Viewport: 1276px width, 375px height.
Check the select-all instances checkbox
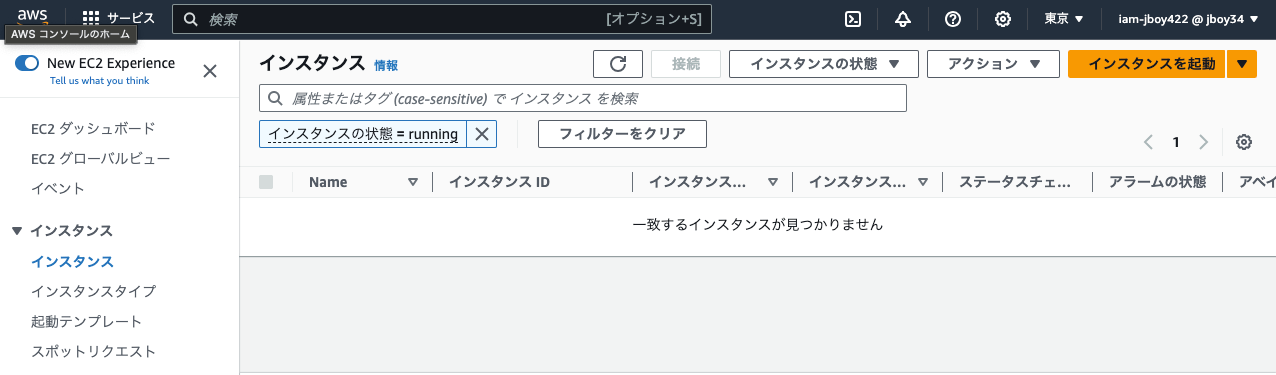click(x=266, y=182)
